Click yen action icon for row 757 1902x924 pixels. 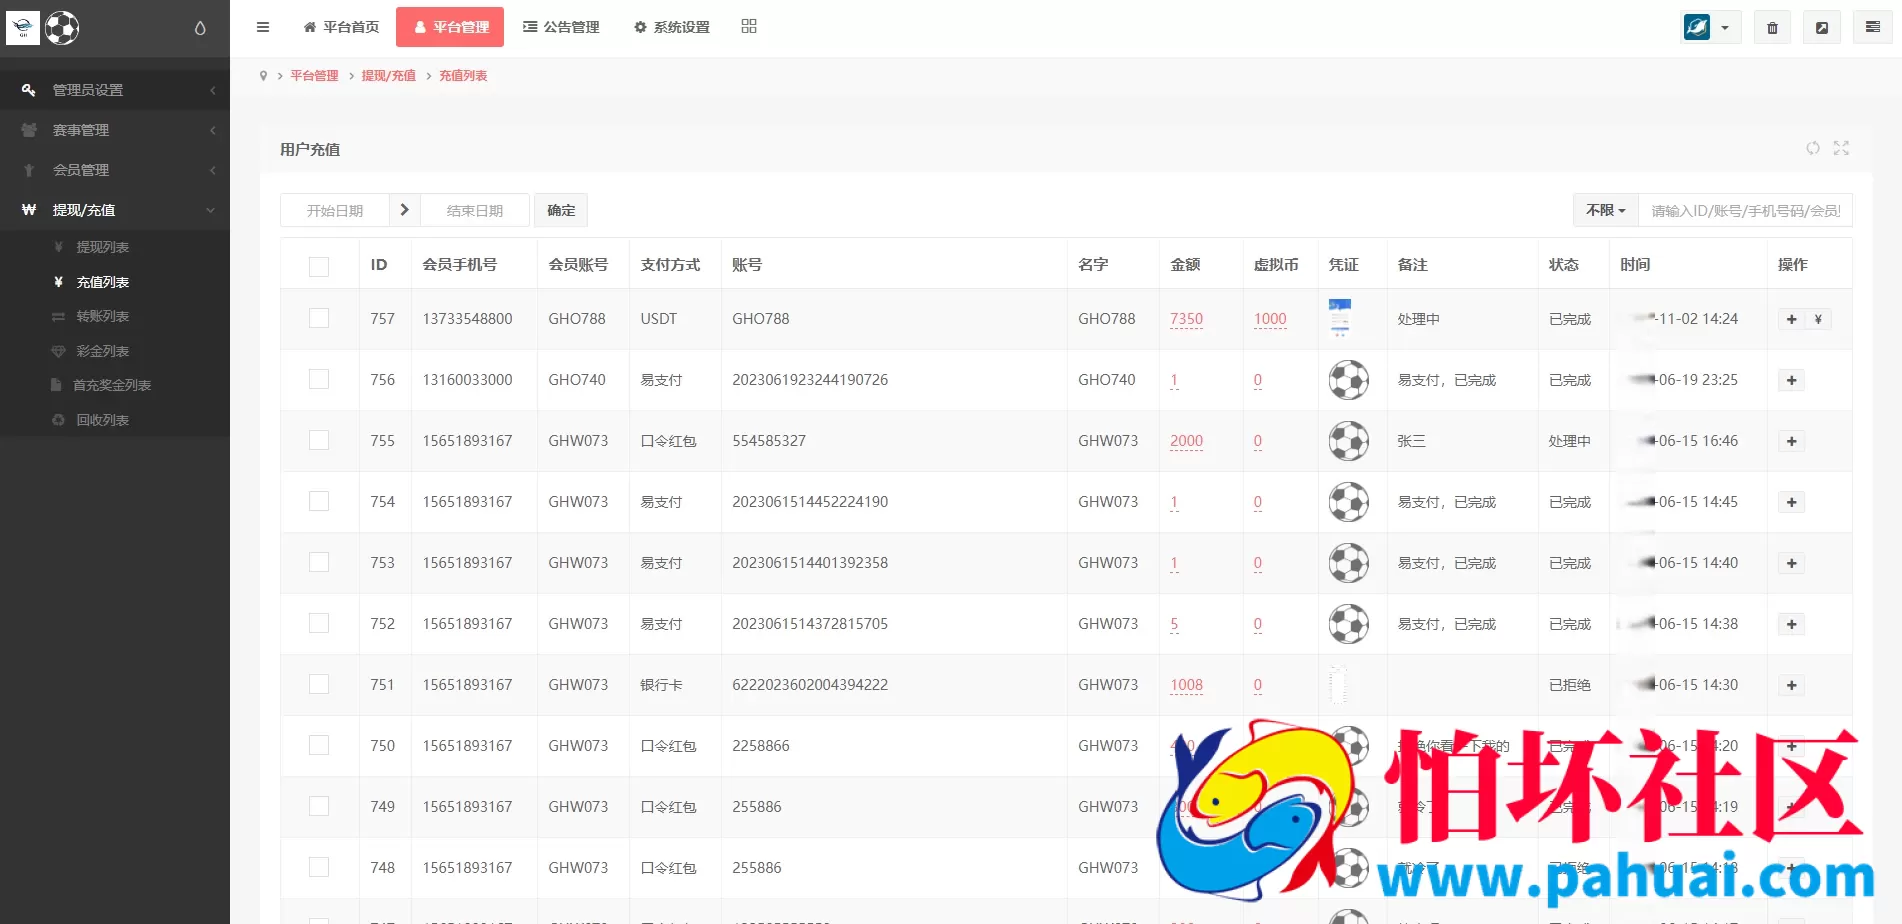click(x=1818, y=319)
